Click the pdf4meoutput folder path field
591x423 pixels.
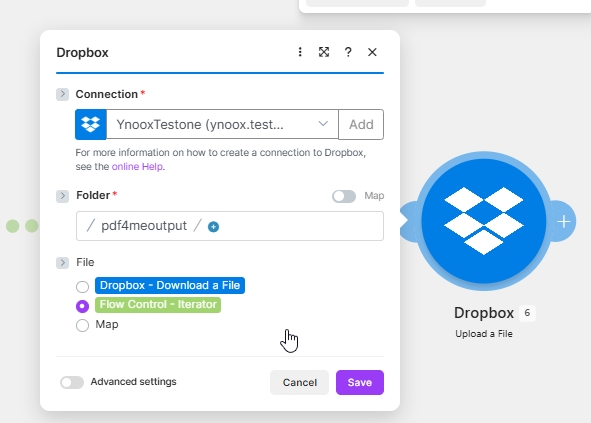[230, 226]
